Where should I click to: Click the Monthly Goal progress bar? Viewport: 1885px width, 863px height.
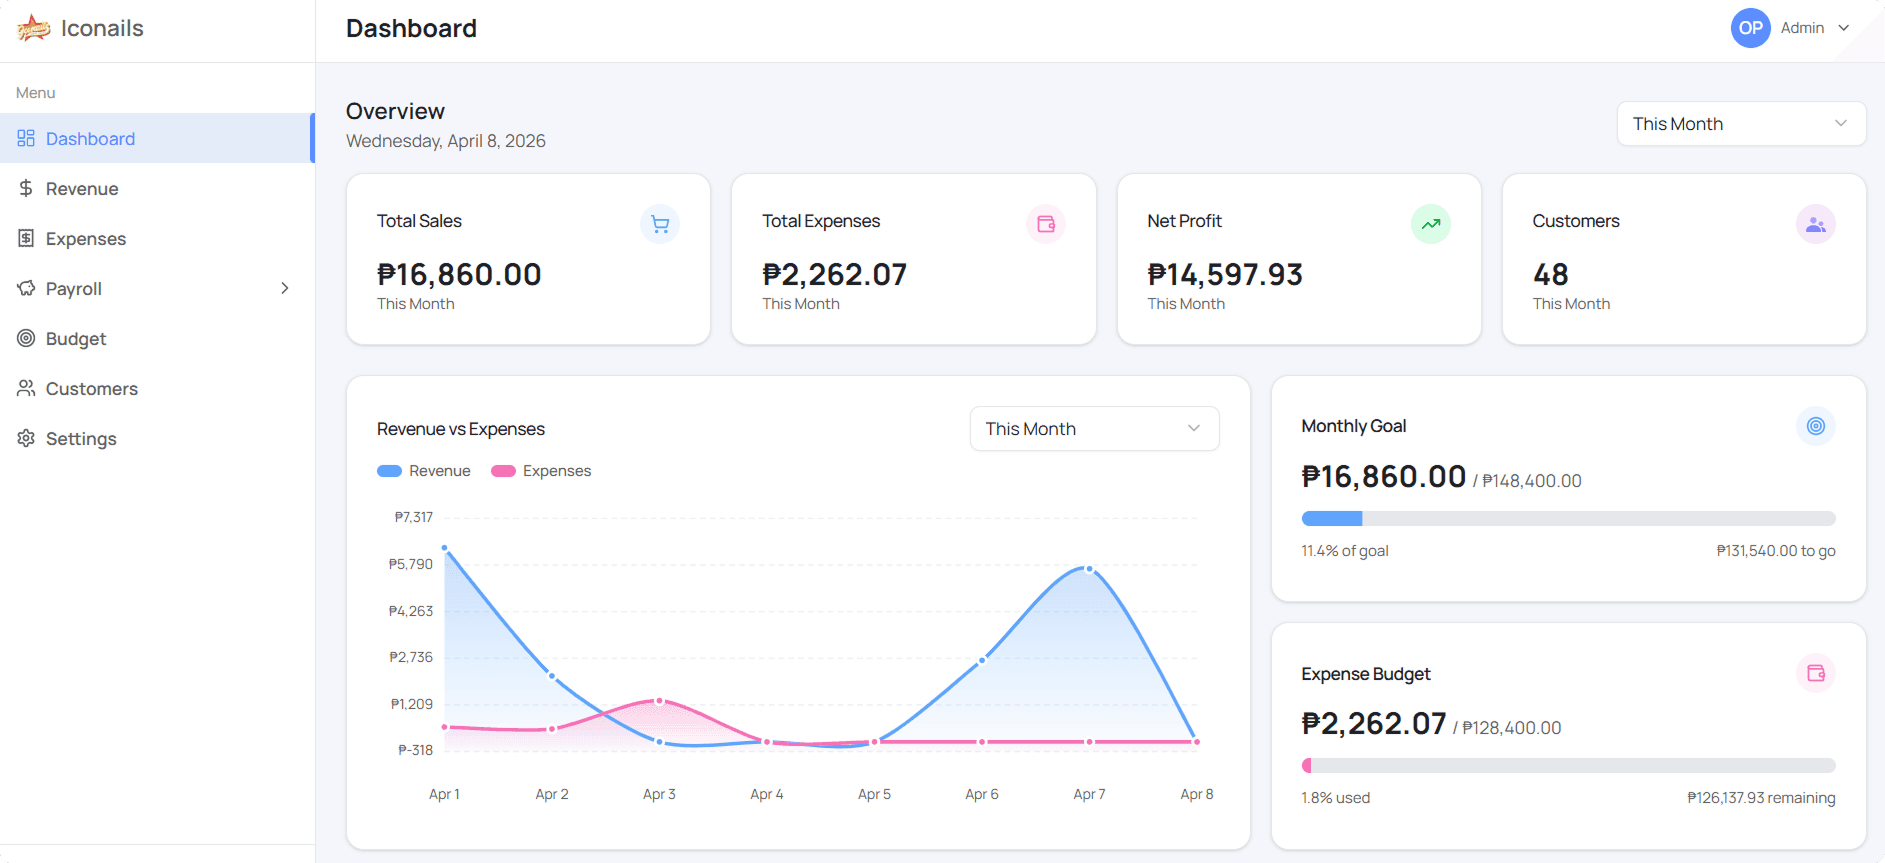pos(1567,519)
